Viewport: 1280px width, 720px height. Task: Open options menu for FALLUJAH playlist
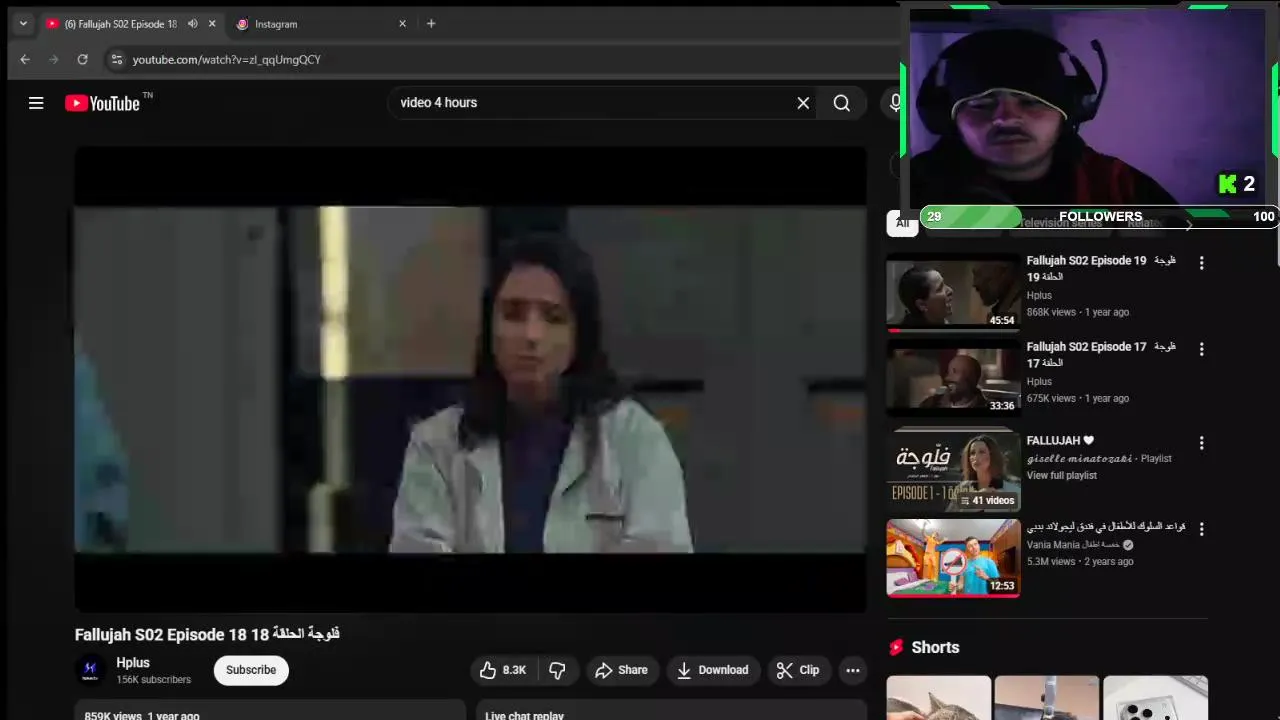[x=1201, y=443]
